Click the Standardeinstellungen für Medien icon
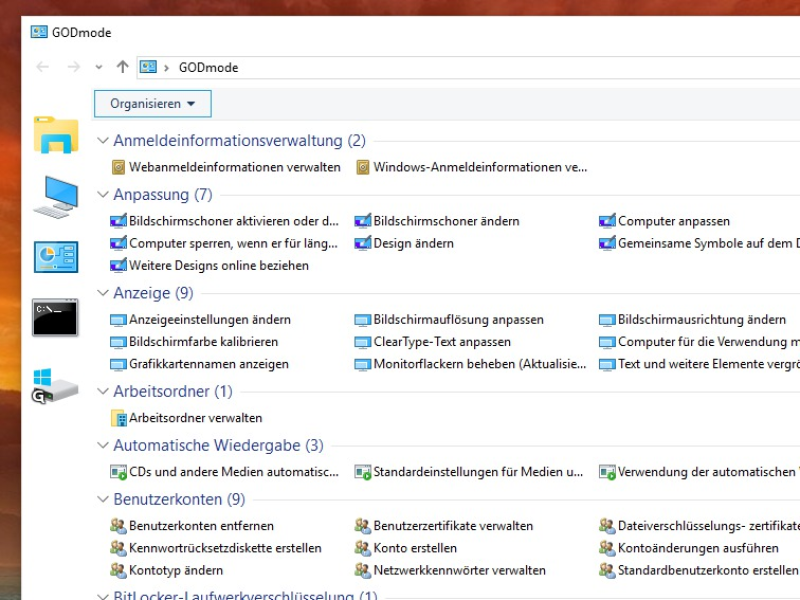The height and width of the screenshot is (600, 800). [363, 472]
